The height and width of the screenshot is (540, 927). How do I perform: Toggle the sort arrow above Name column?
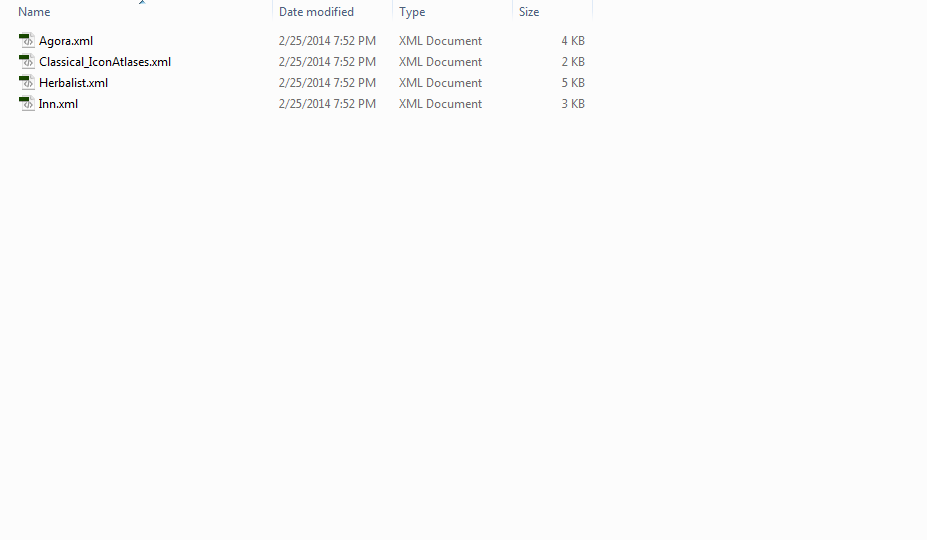[x=142, y=2]
